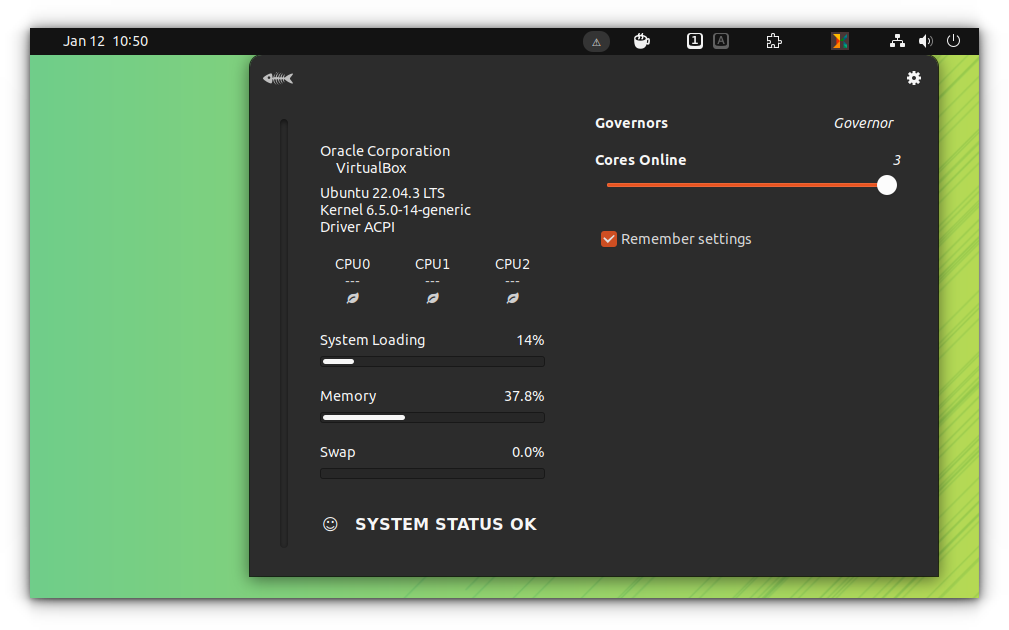Click the powersave leaf icon under CPU0
Image resolution: width=1009 pixels, height=630 pixels.
point(352,297)
